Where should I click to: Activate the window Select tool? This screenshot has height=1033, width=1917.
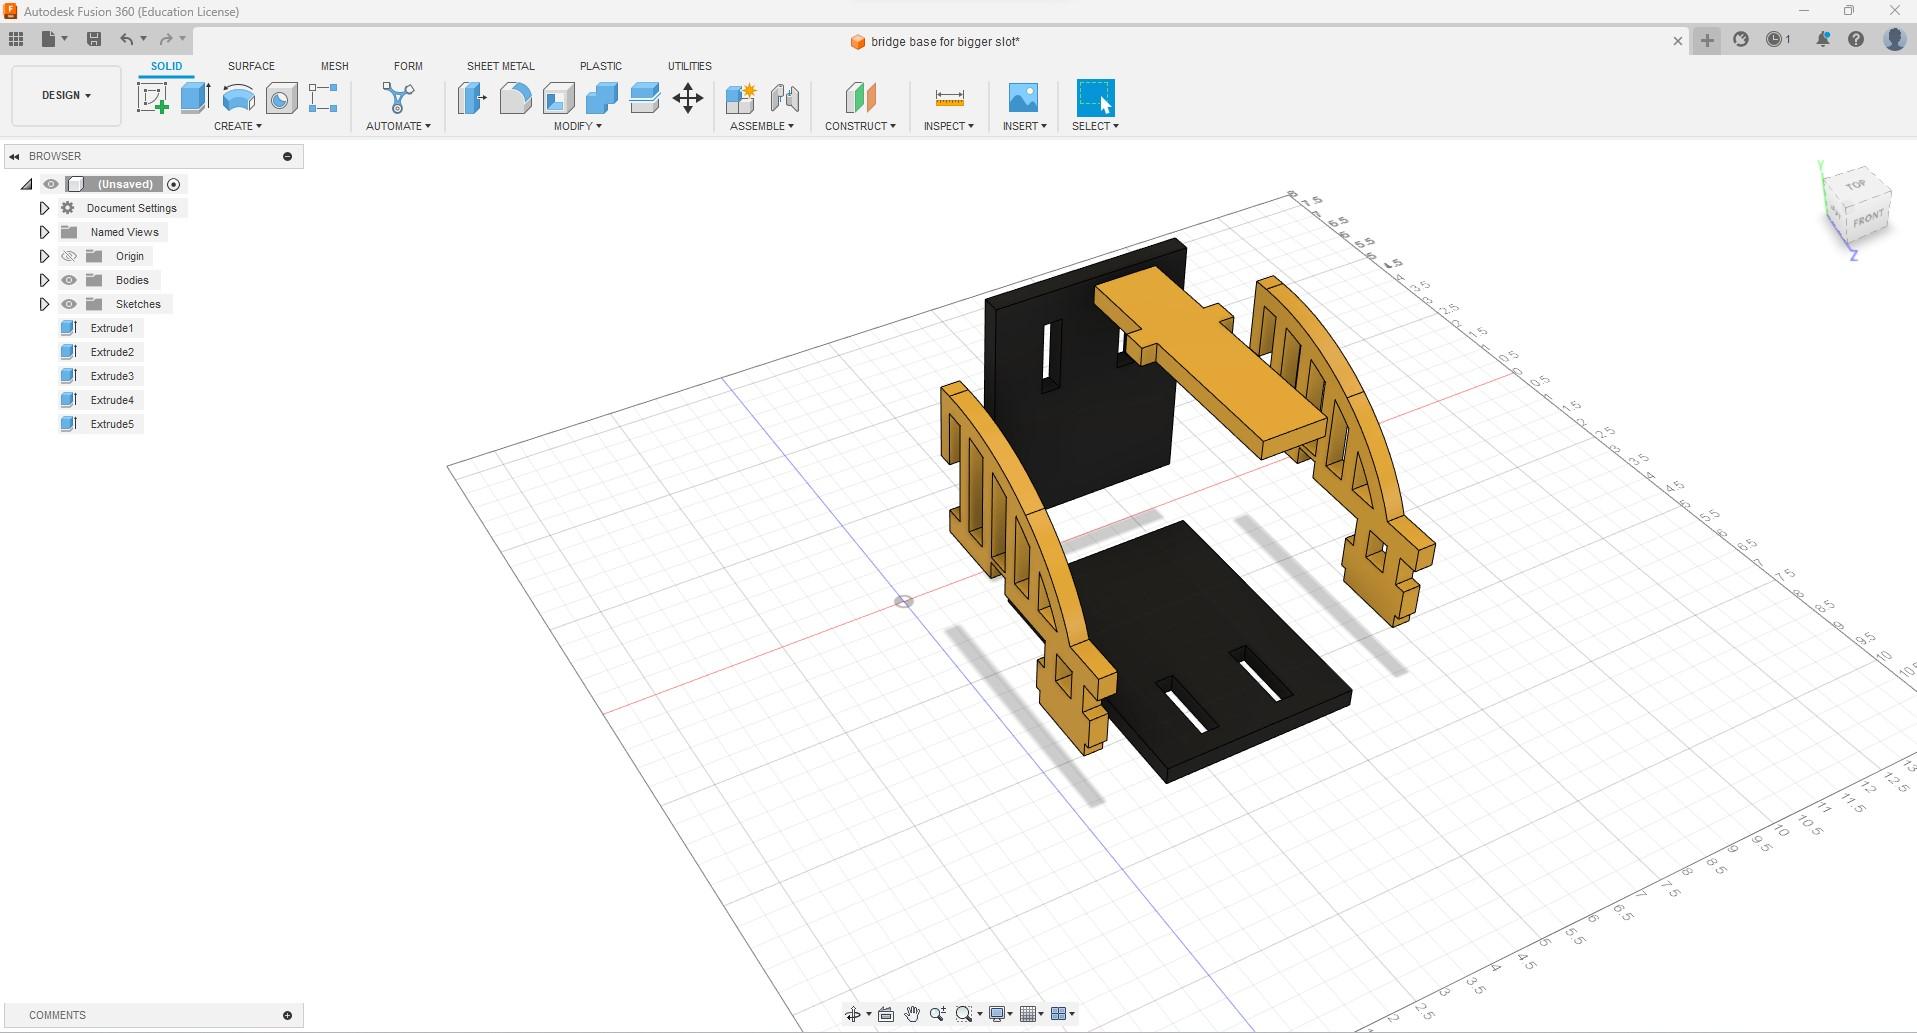click(x=1095, y=98)
